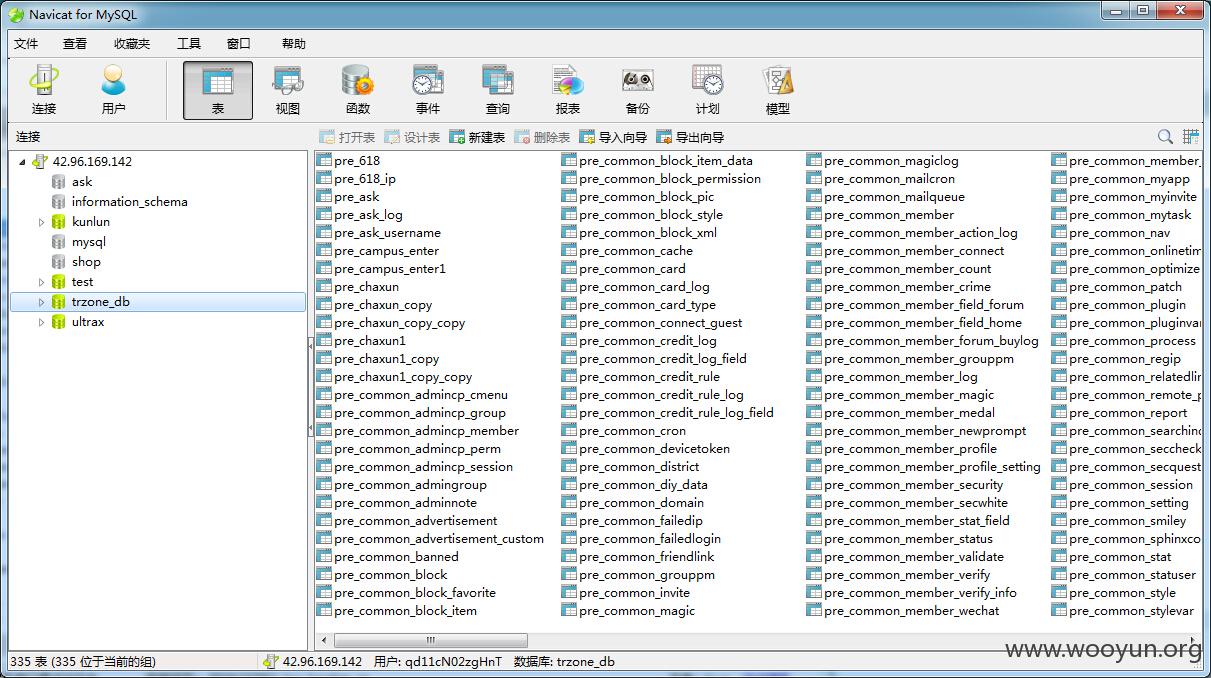Select the 表 tables toolbar icon
The width and height of the screenshot is (1211, 678).
click(x=218, y=90)
